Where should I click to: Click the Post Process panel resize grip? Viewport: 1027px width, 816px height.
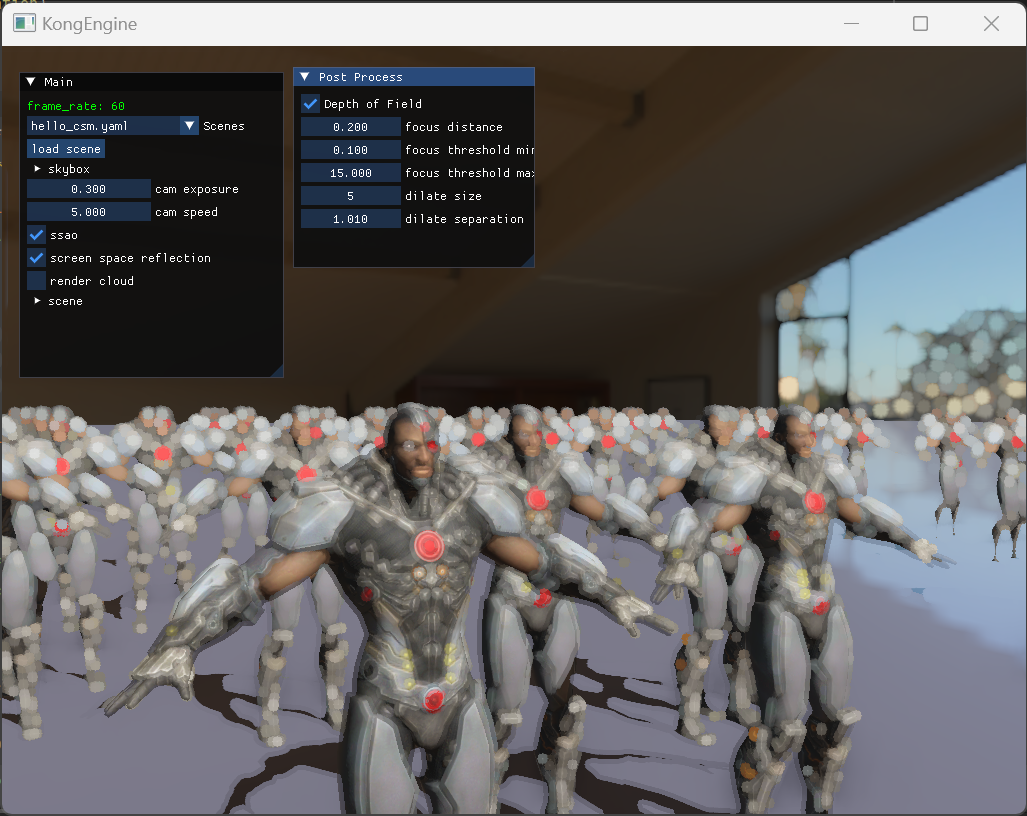pos(529,261)
